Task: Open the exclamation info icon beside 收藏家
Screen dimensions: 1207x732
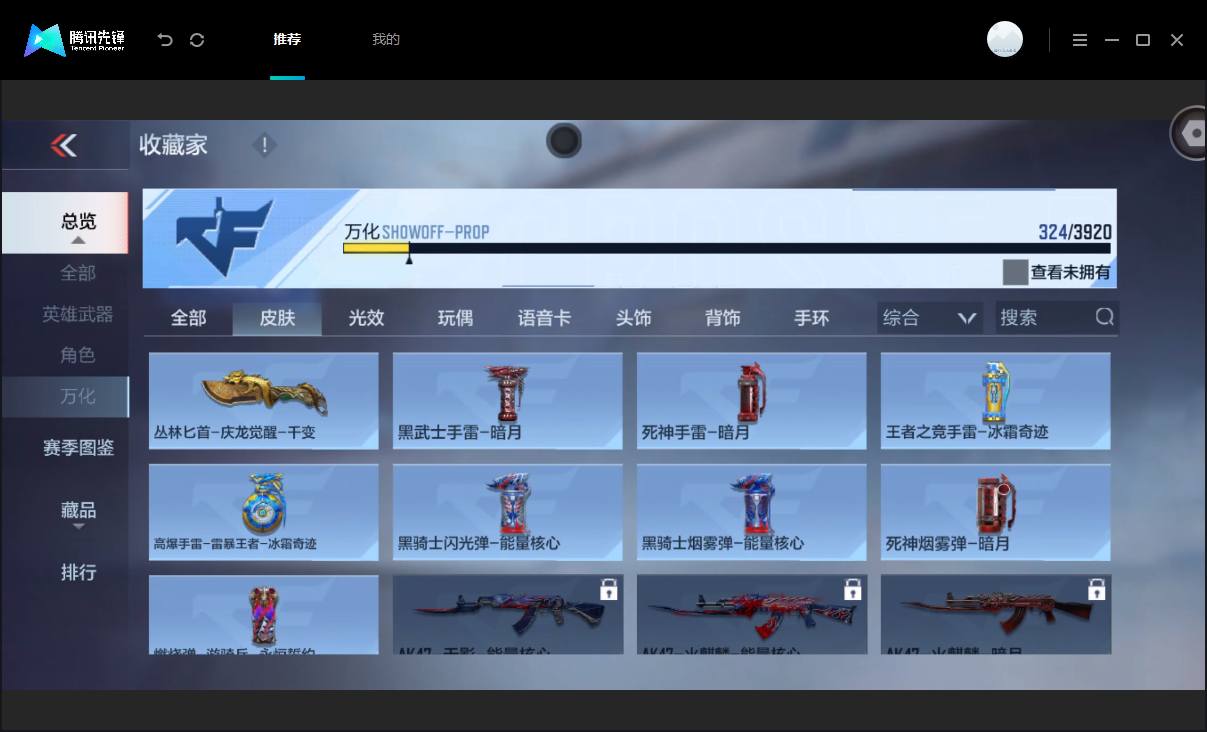Action: (264, 146)
